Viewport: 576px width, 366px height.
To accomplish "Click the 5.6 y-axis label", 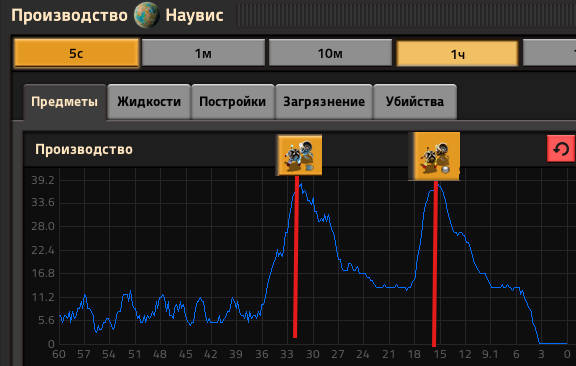I will [x=46, y=320].
